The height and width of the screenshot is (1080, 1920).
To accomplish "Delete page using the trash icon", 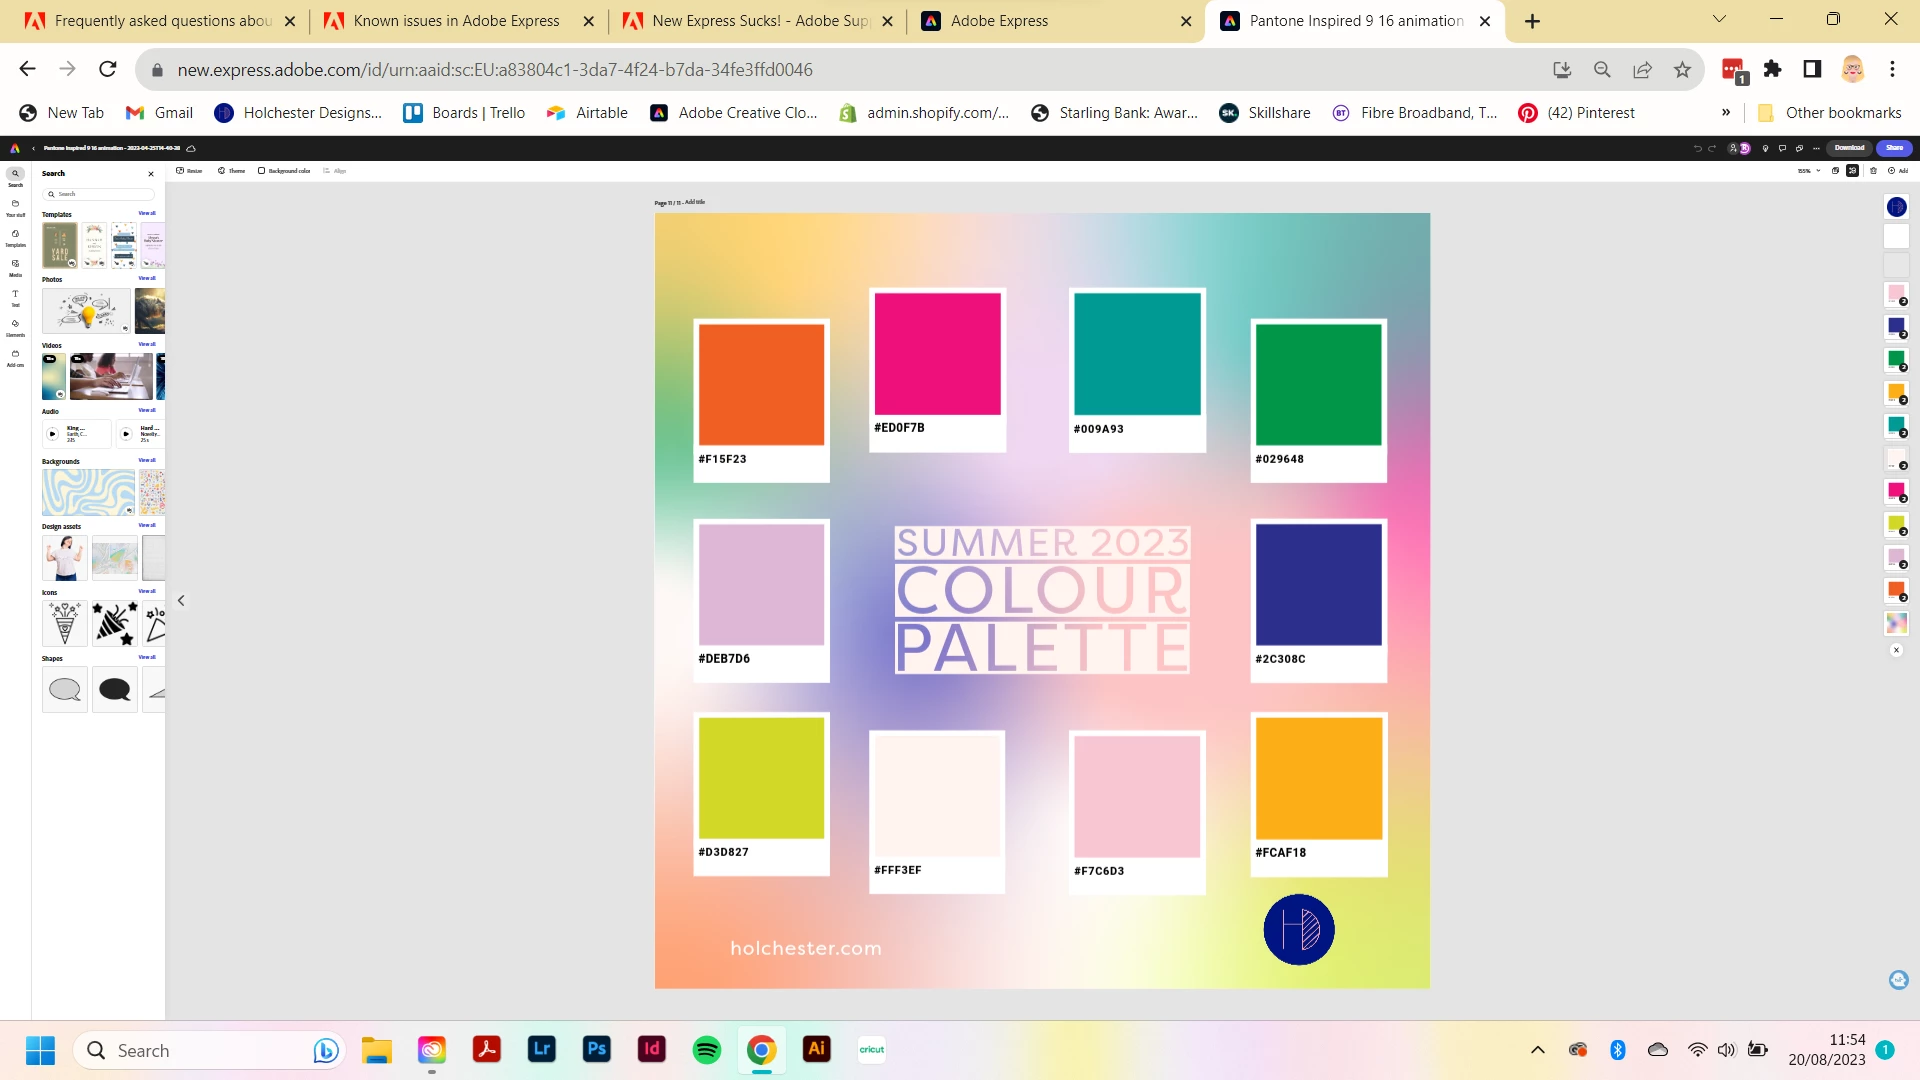I will pos(1873,171).
